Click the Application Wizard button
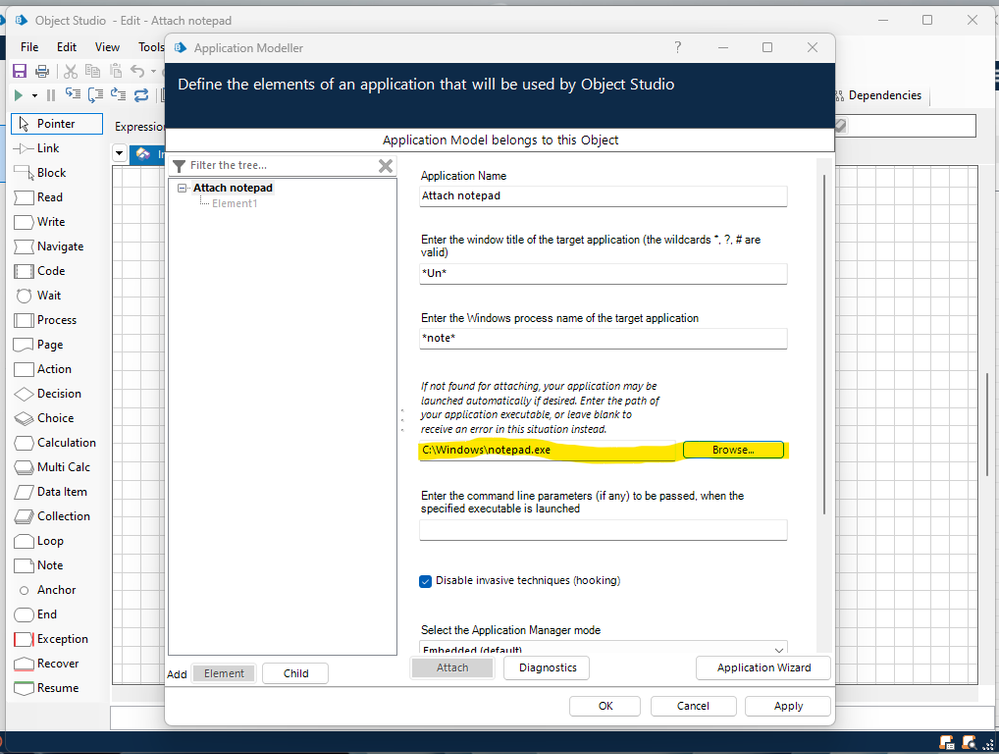This screenshot has height=754, width=999. coord(763,668)
